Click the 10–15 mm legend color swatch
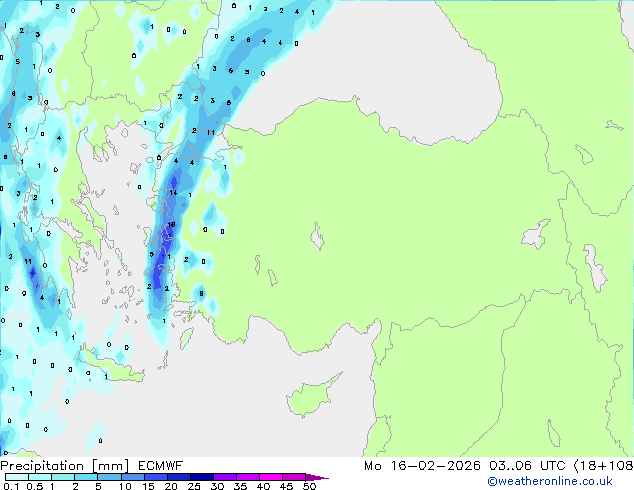Image resolution: width=634 pixels, height=490 pixels. coord(133,477)
